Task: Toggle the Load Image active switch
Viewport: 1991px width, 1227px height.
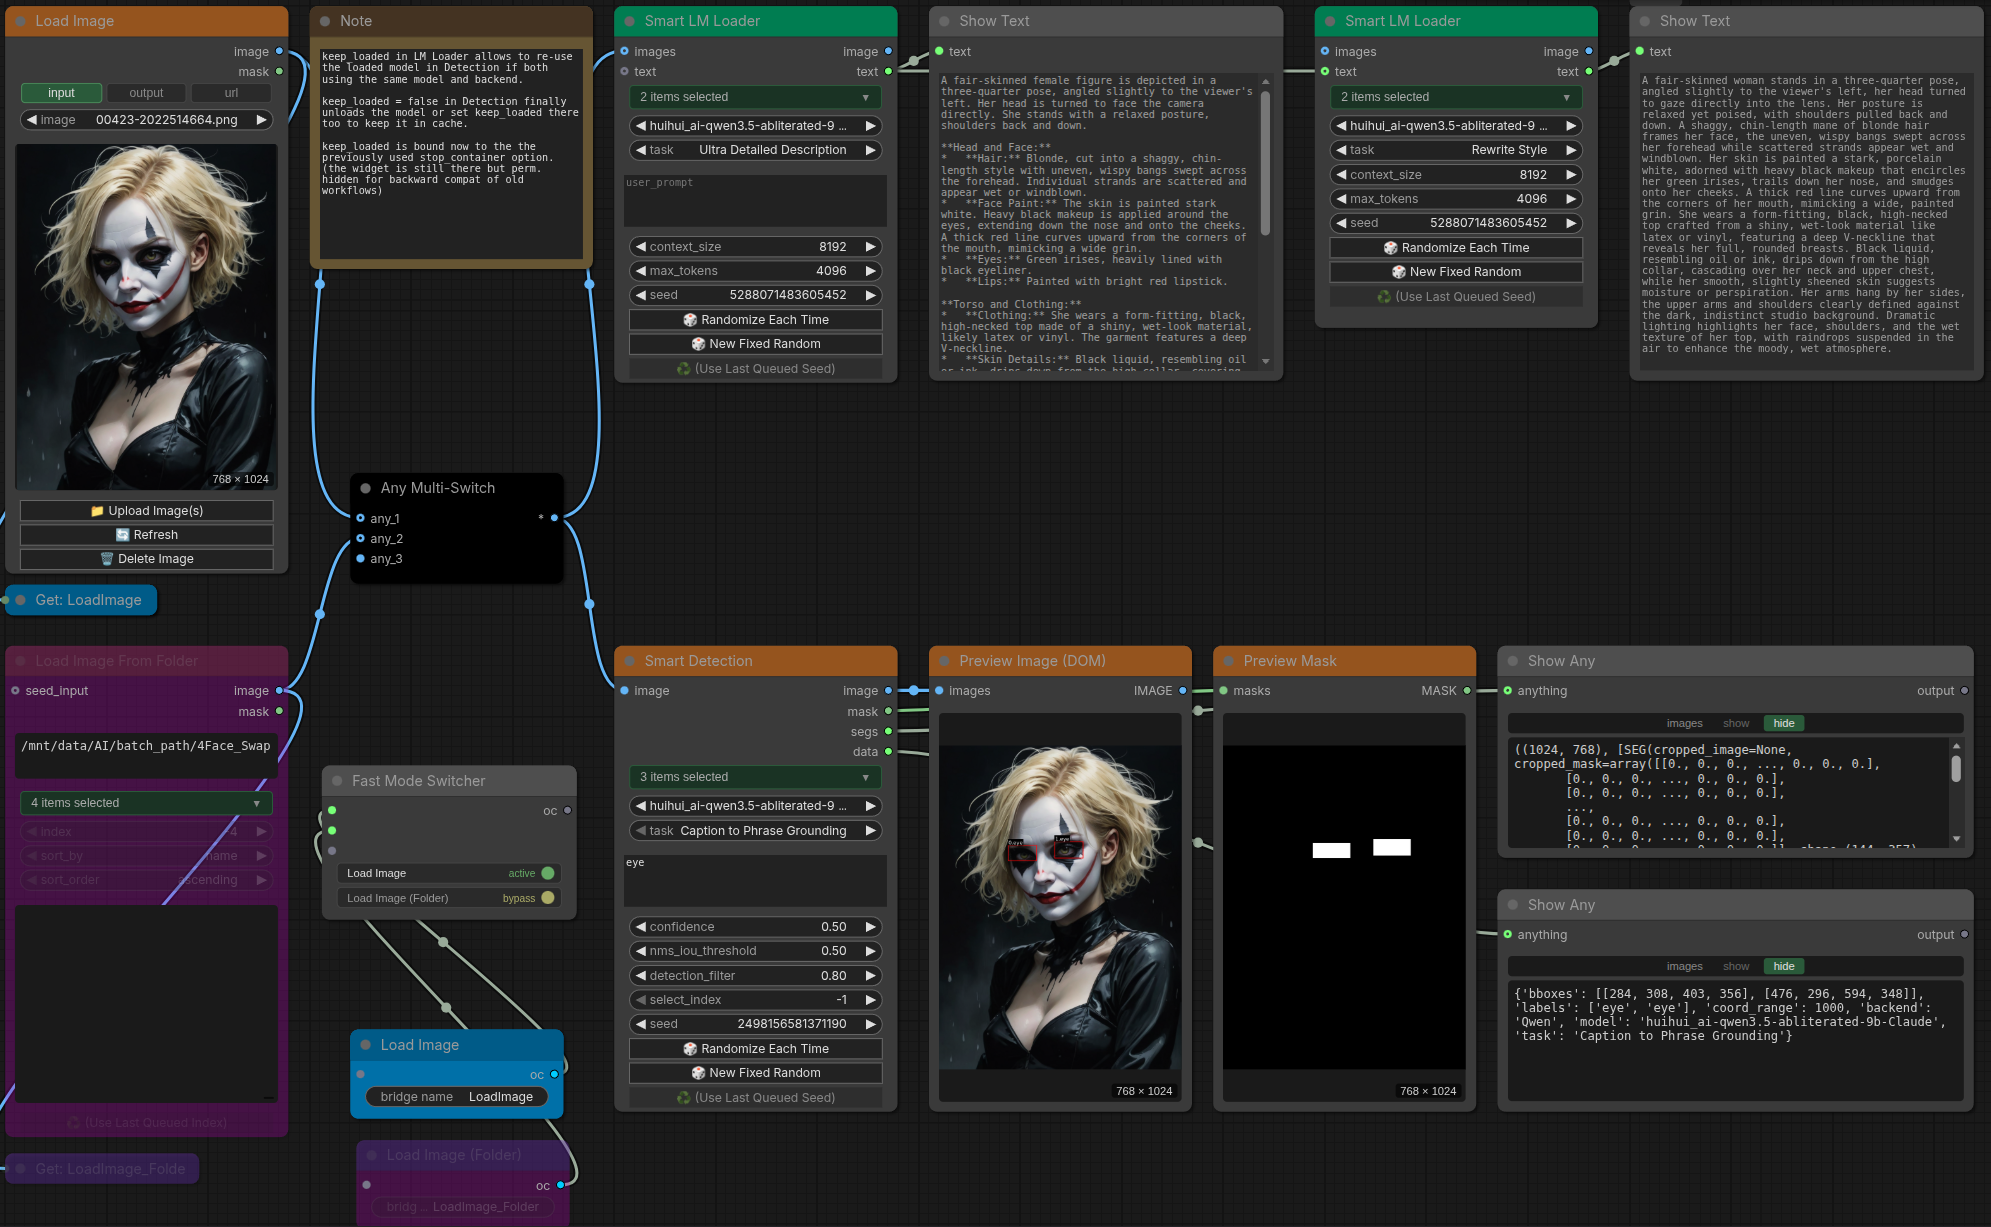Action: click(x=548, y=873)
